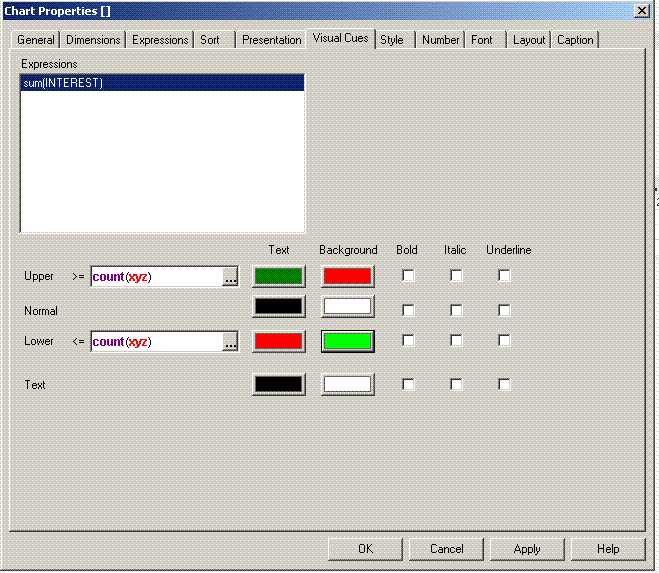The image size is (659, 573).
Task: Open the Style tab
Action: (395, 40)
